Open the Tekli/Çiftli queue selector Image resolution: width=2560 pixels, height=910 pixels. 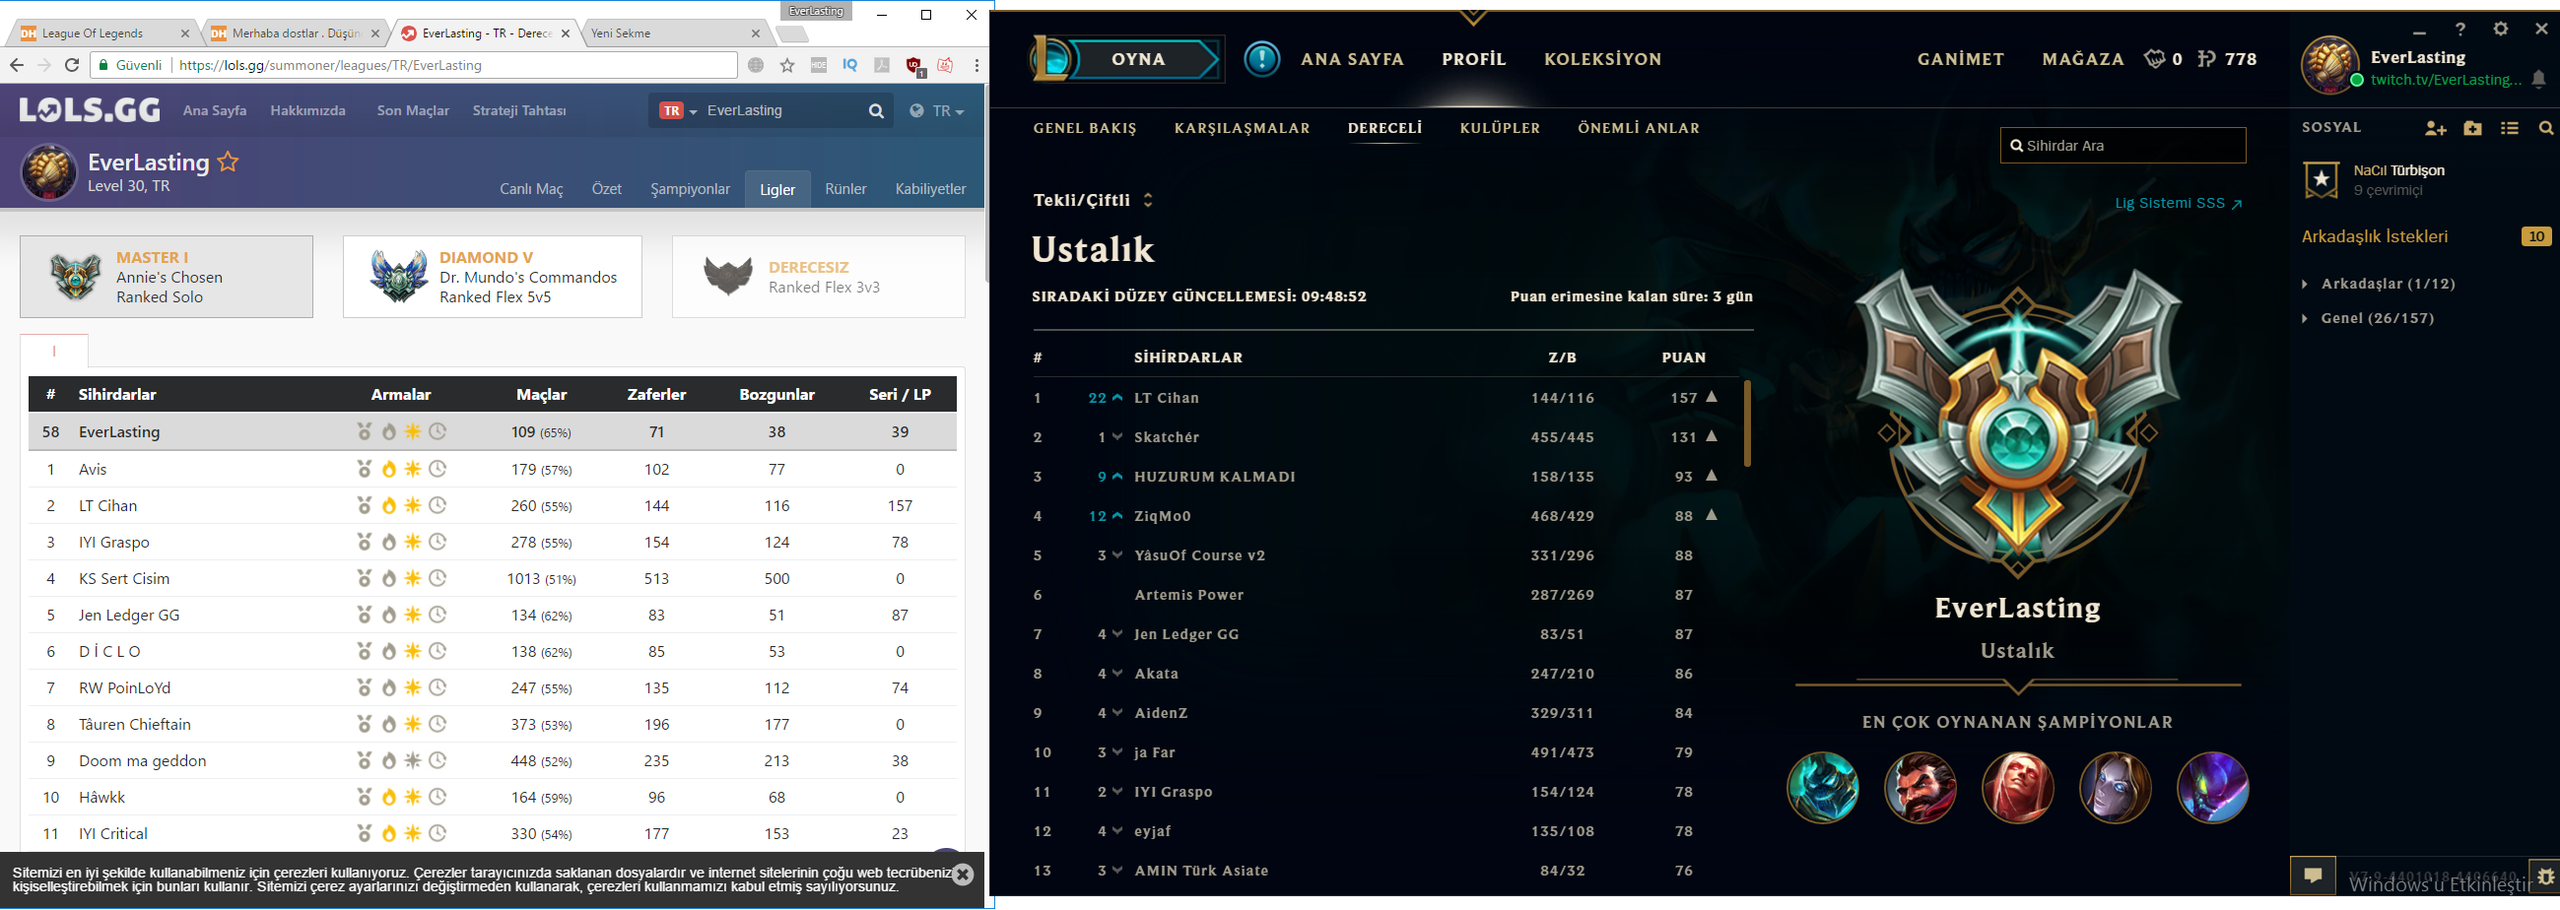1093,200
